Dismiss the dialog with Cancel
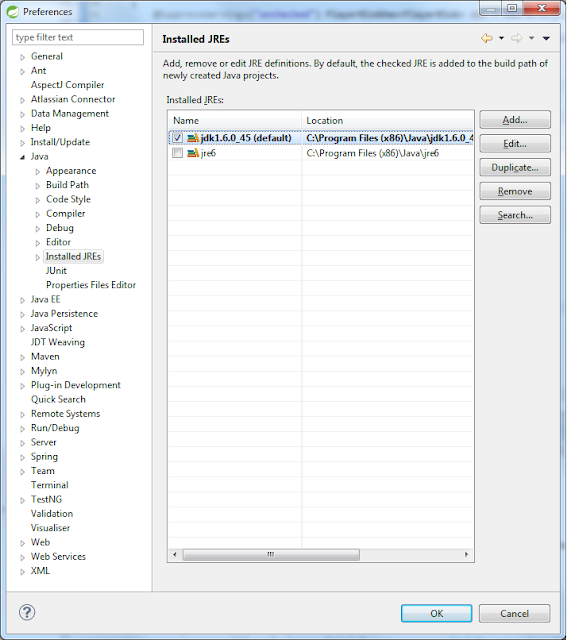 point(514,613)
